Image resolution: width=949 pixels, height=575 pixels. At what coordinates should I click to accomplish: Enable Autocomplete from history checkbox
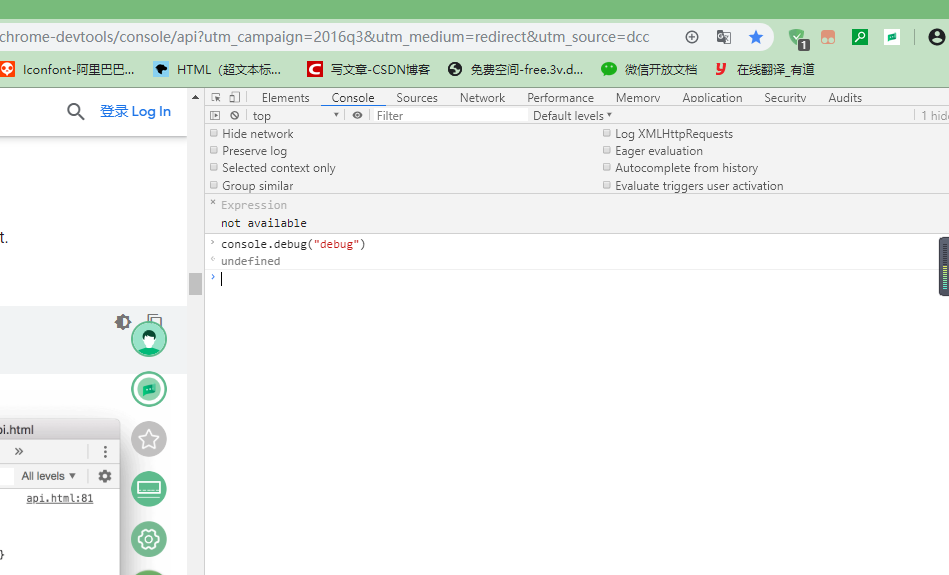(606, 167)
